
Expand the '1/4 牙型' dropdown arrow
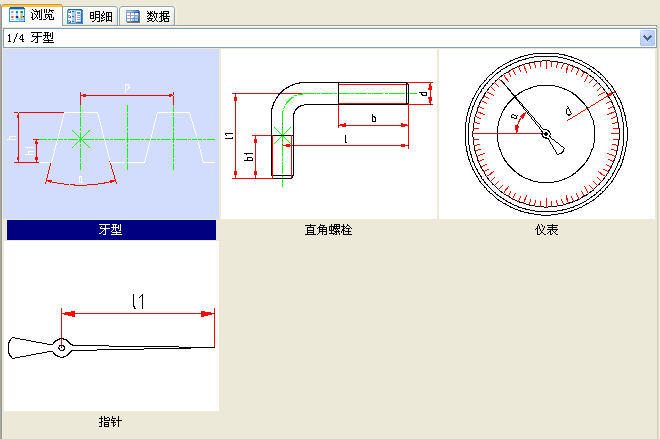tap(647, 38)
